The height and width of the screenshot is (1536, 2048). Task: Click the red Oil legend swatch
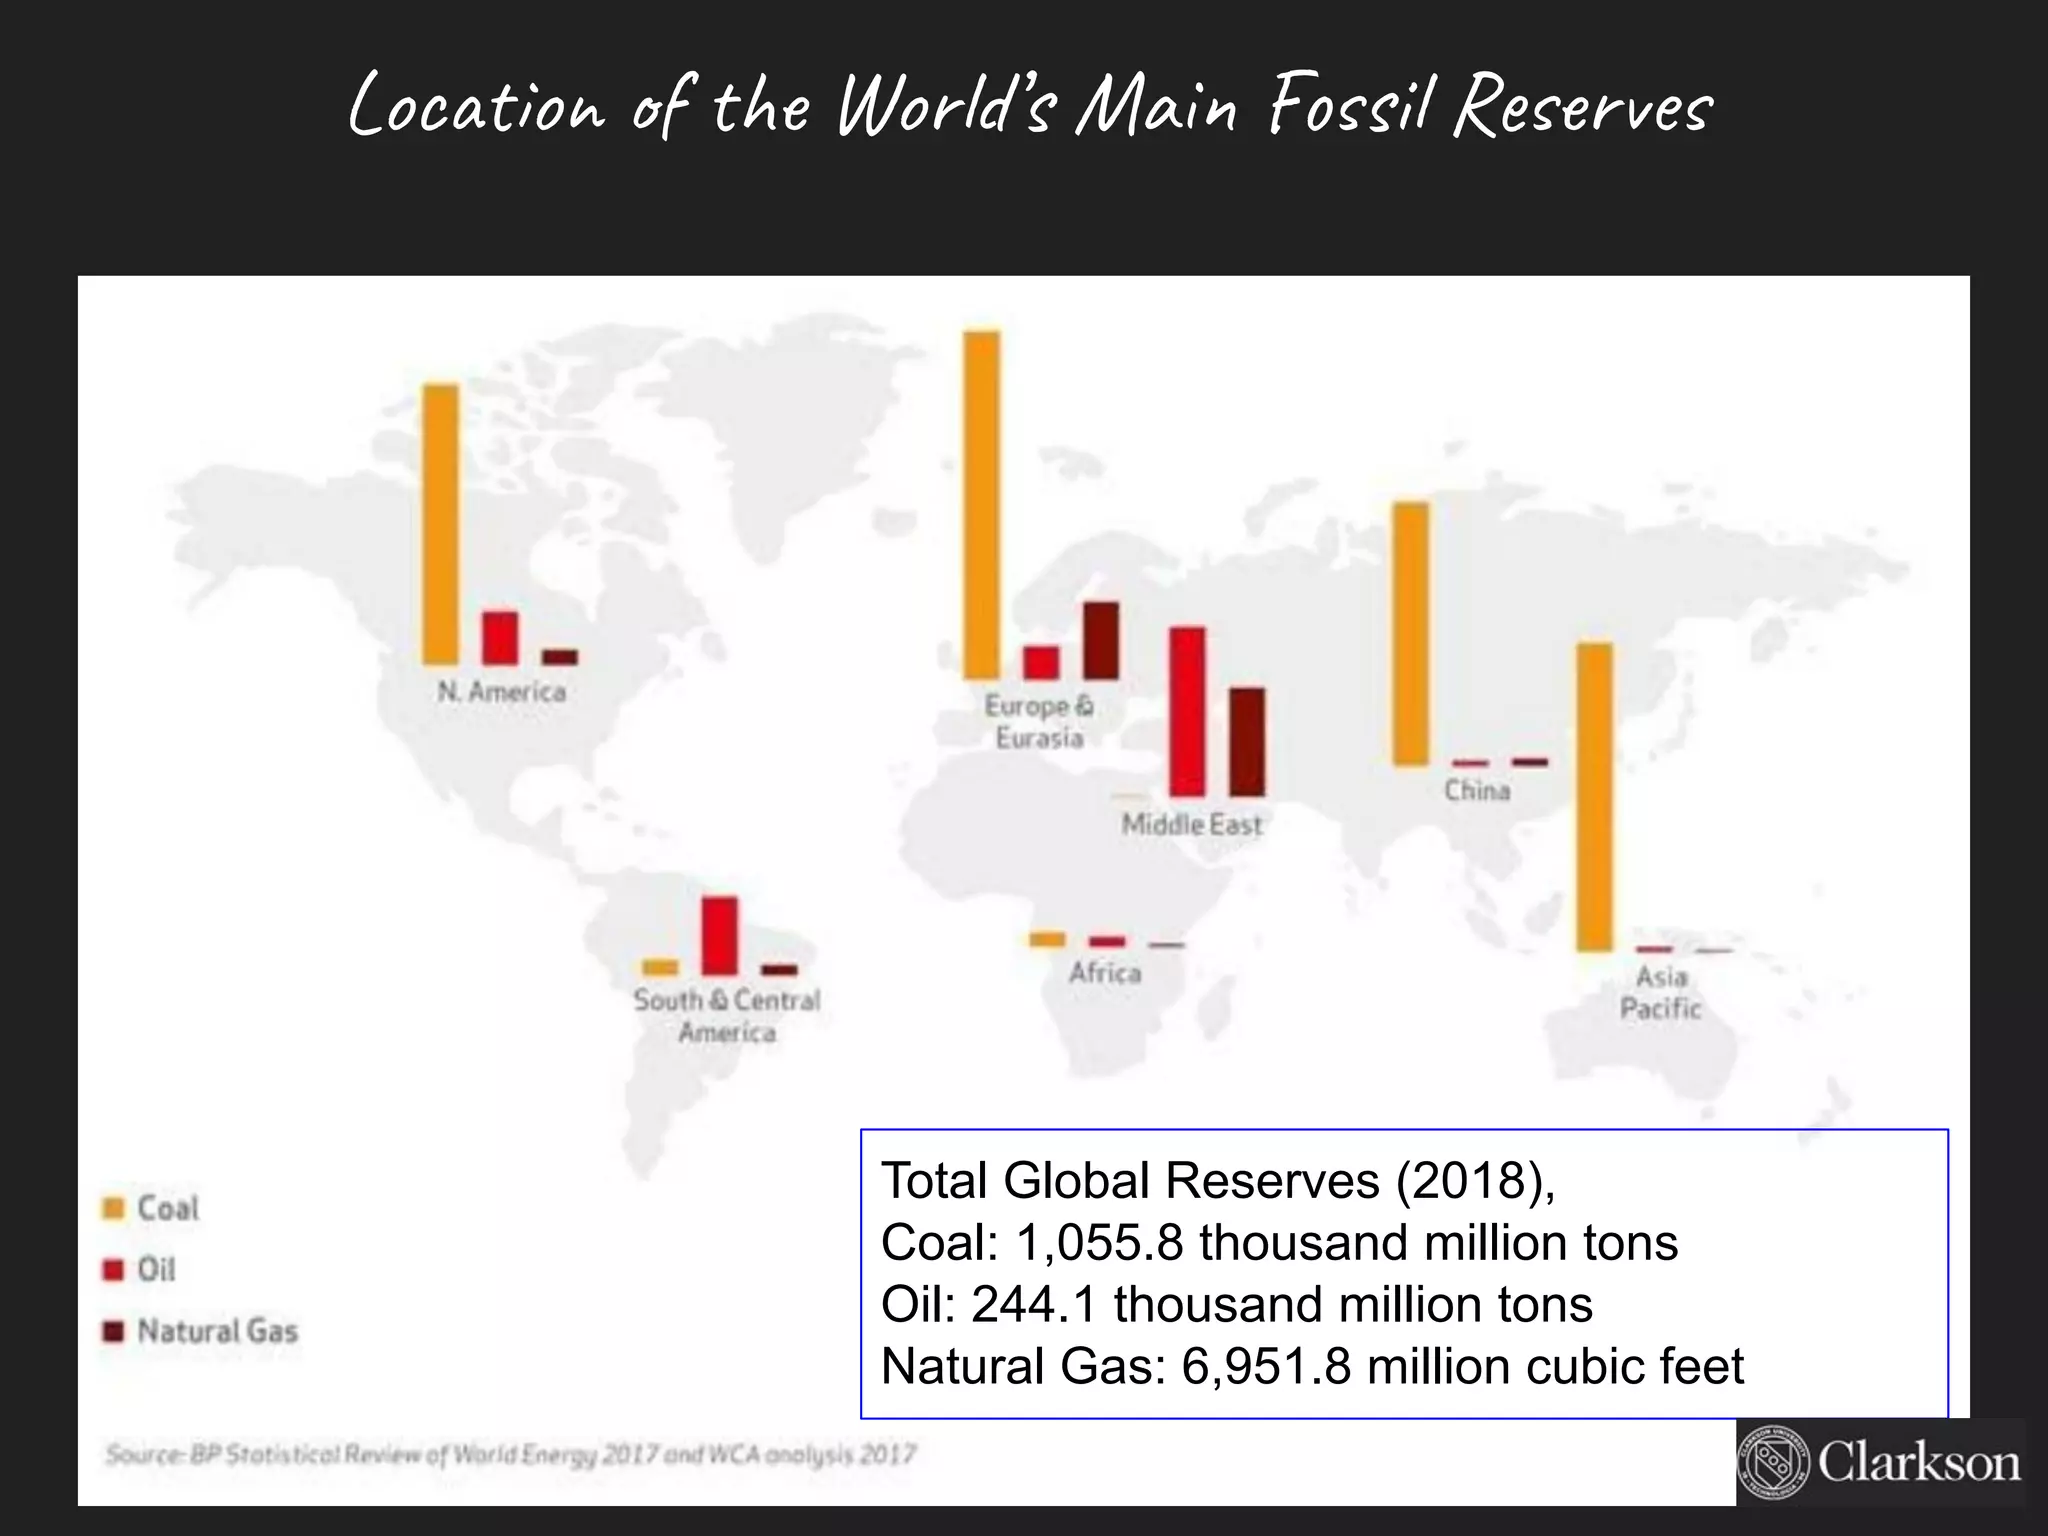tap(114, 1270)
